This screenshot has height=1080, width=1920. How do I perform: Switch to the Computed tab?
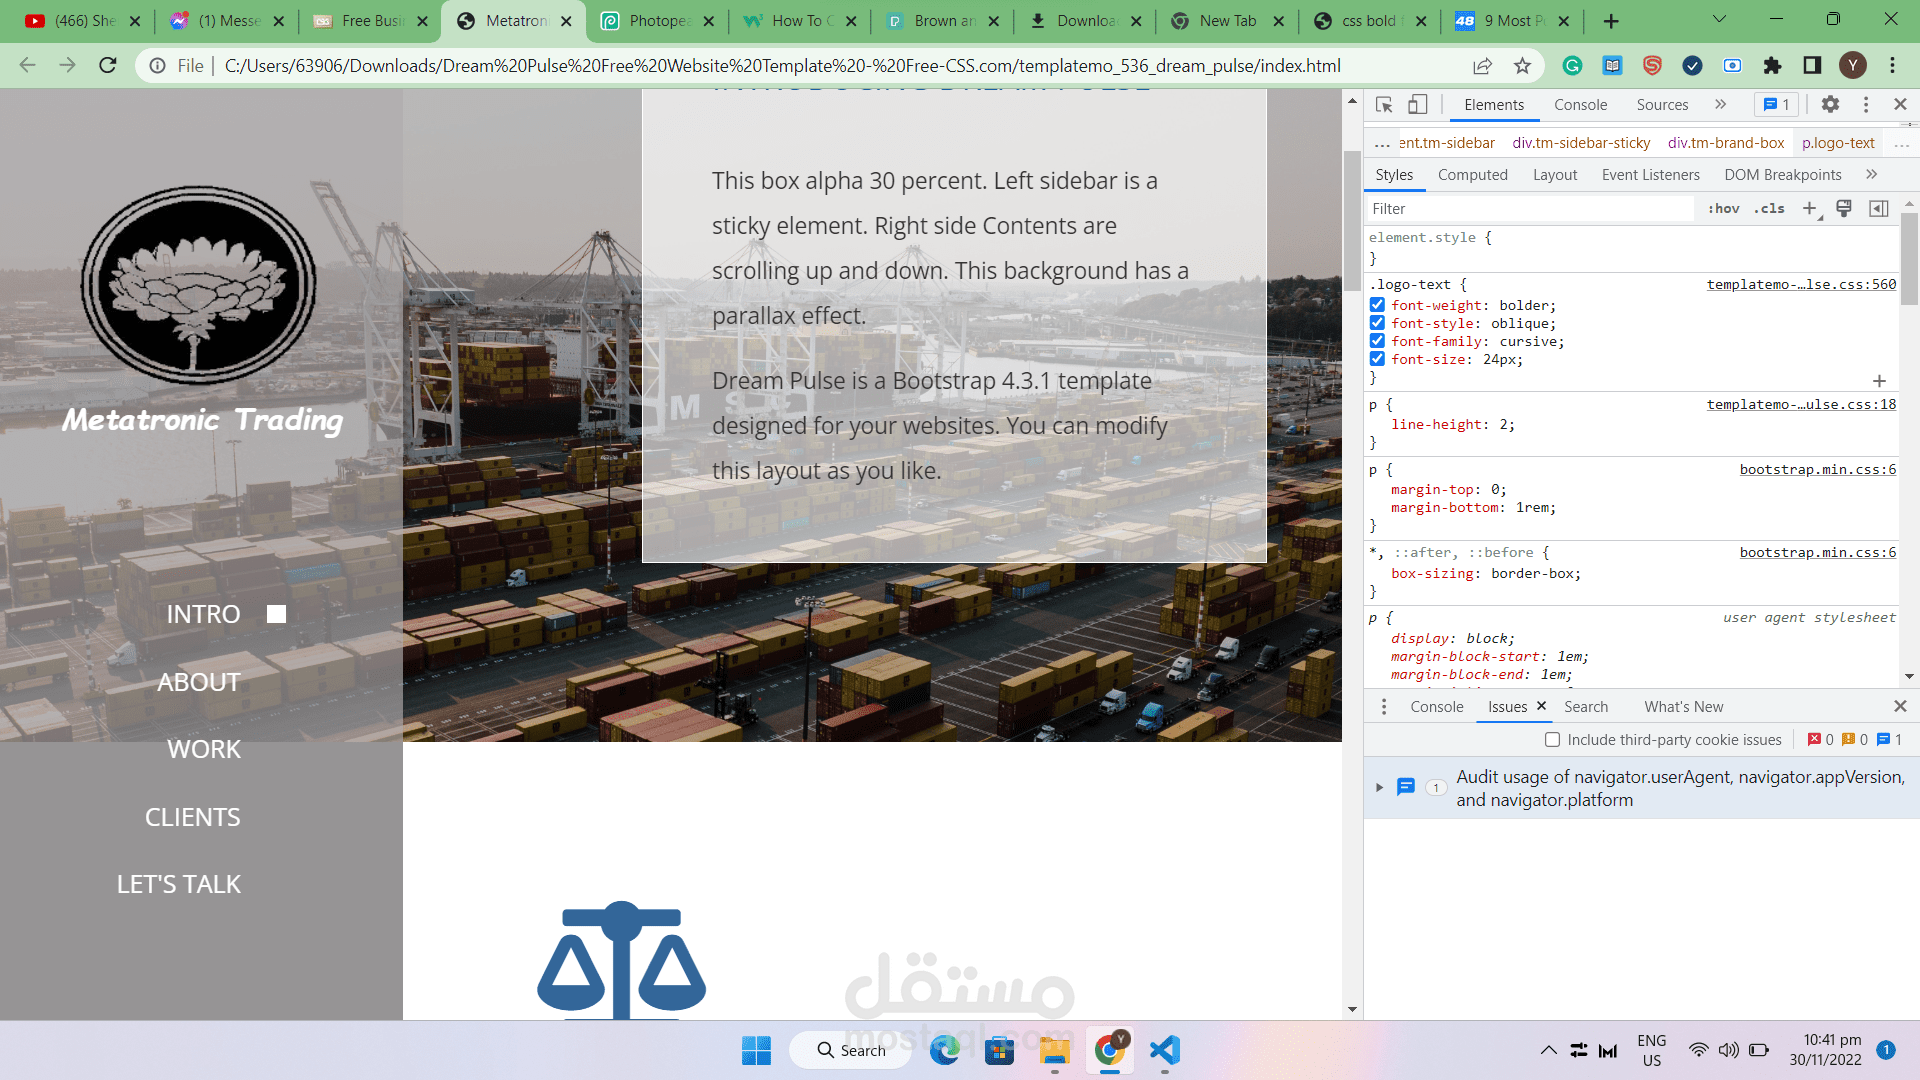(x=1472, y=175)
